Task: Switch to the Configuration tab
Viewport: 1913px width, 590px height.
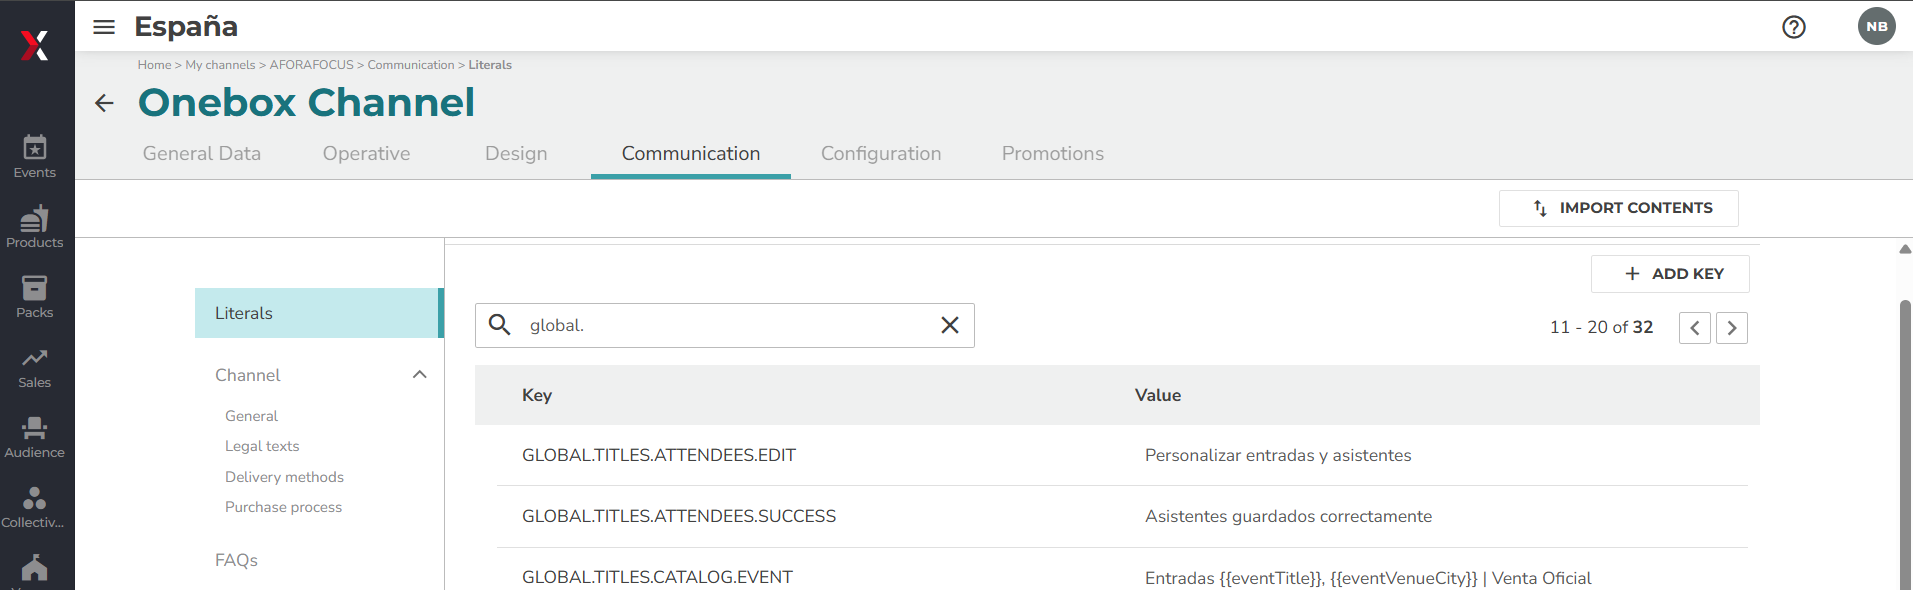Action: [x=881, y=153]
